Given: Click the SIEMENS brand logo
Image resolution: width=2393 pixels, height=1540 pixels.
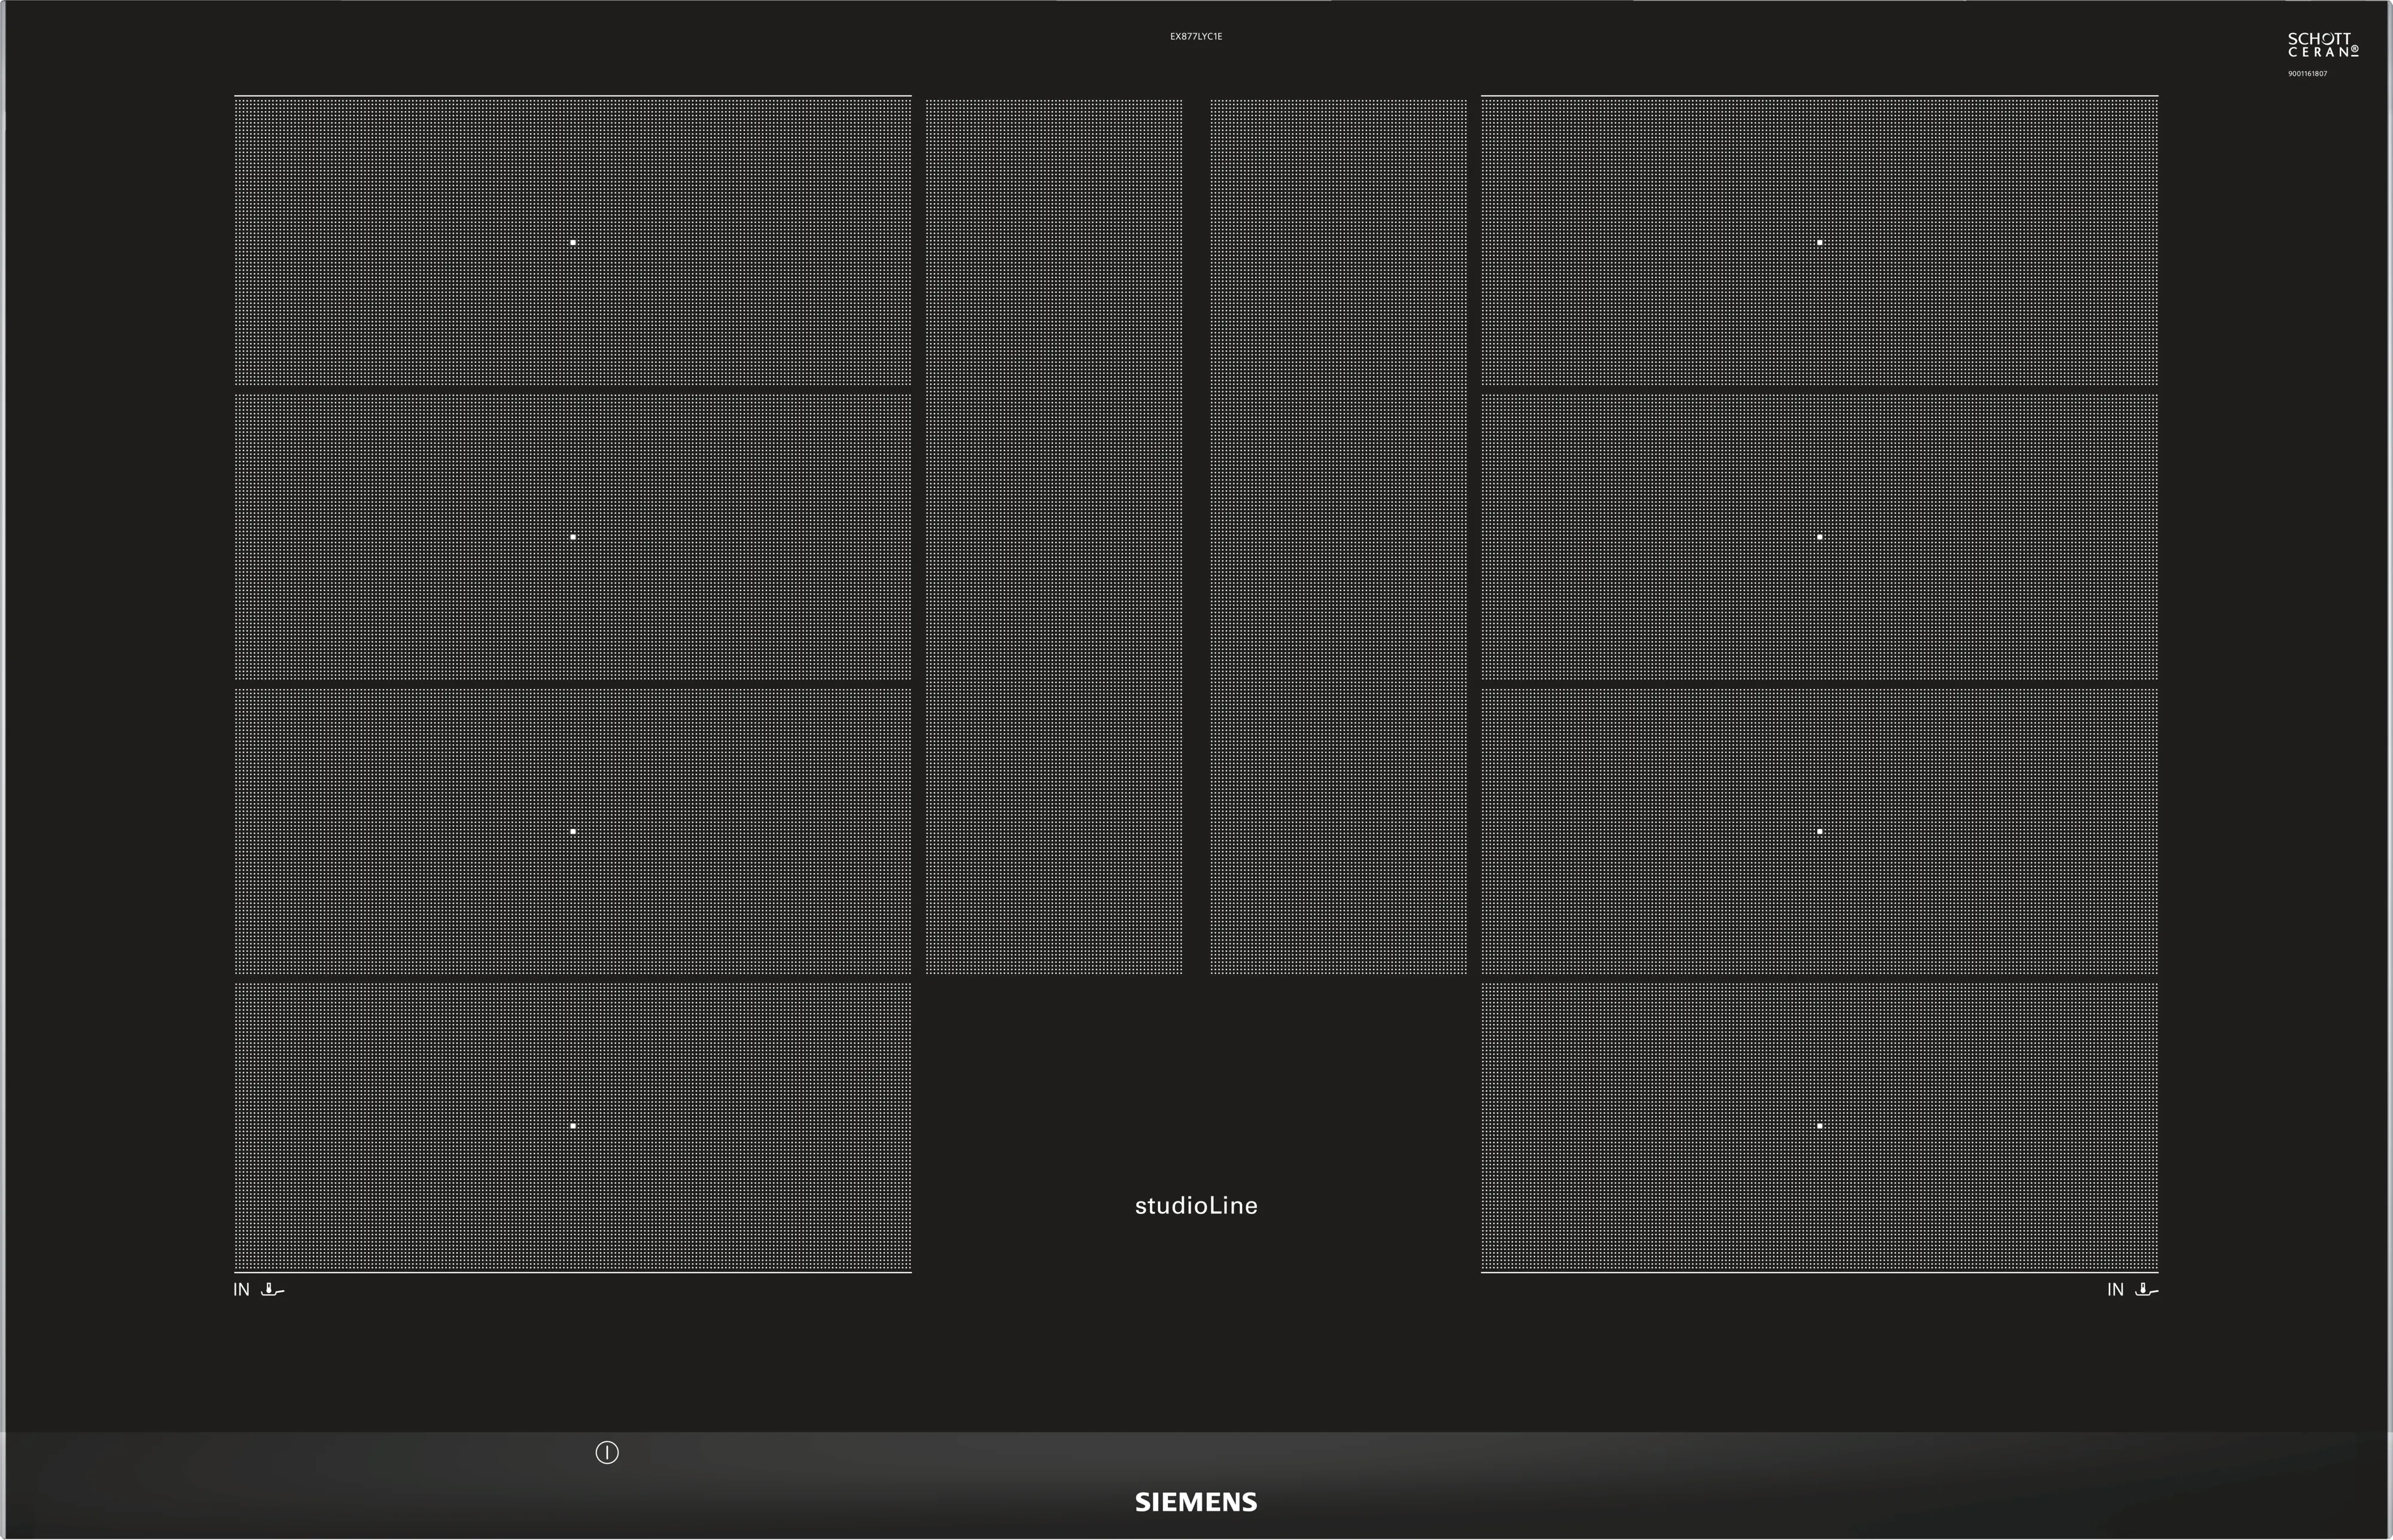Looking at the screenshot, I should [x=1196, y=1502].
